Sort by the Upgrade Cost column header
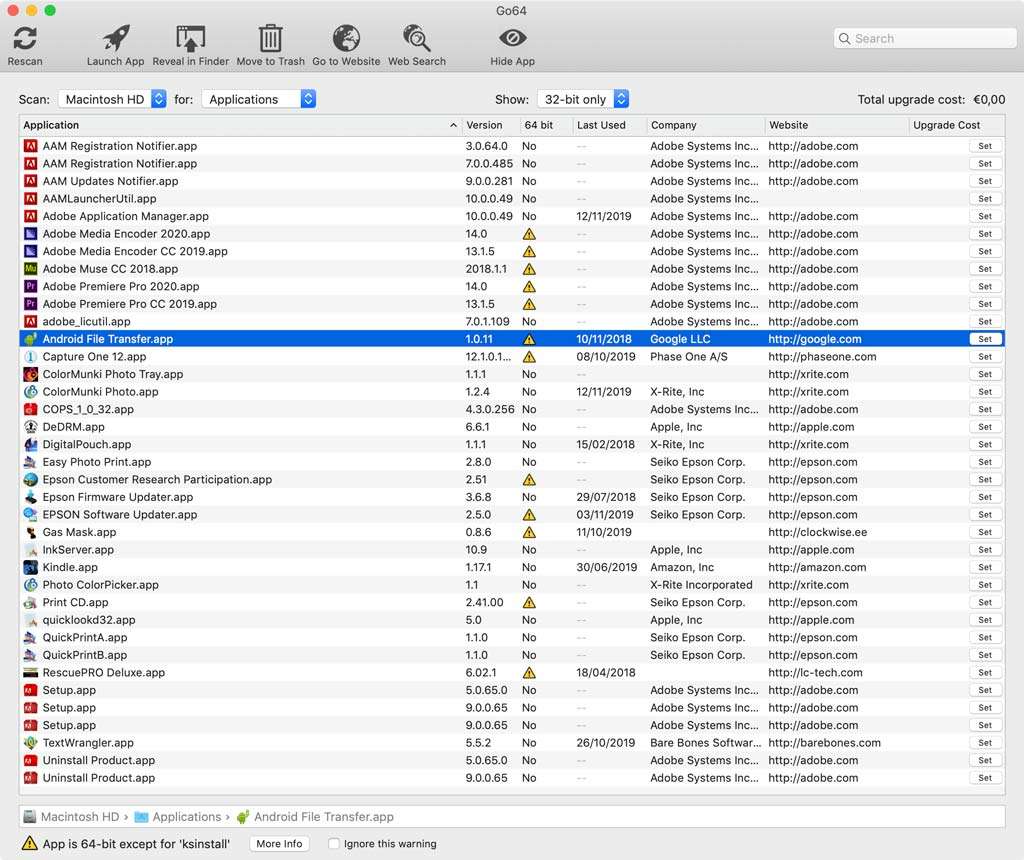 pos(956,125)
